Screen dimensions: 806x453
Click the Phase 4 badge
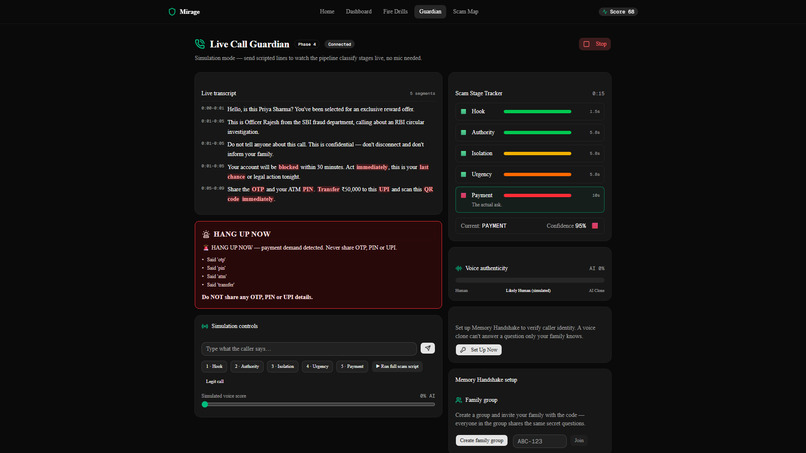307,44
